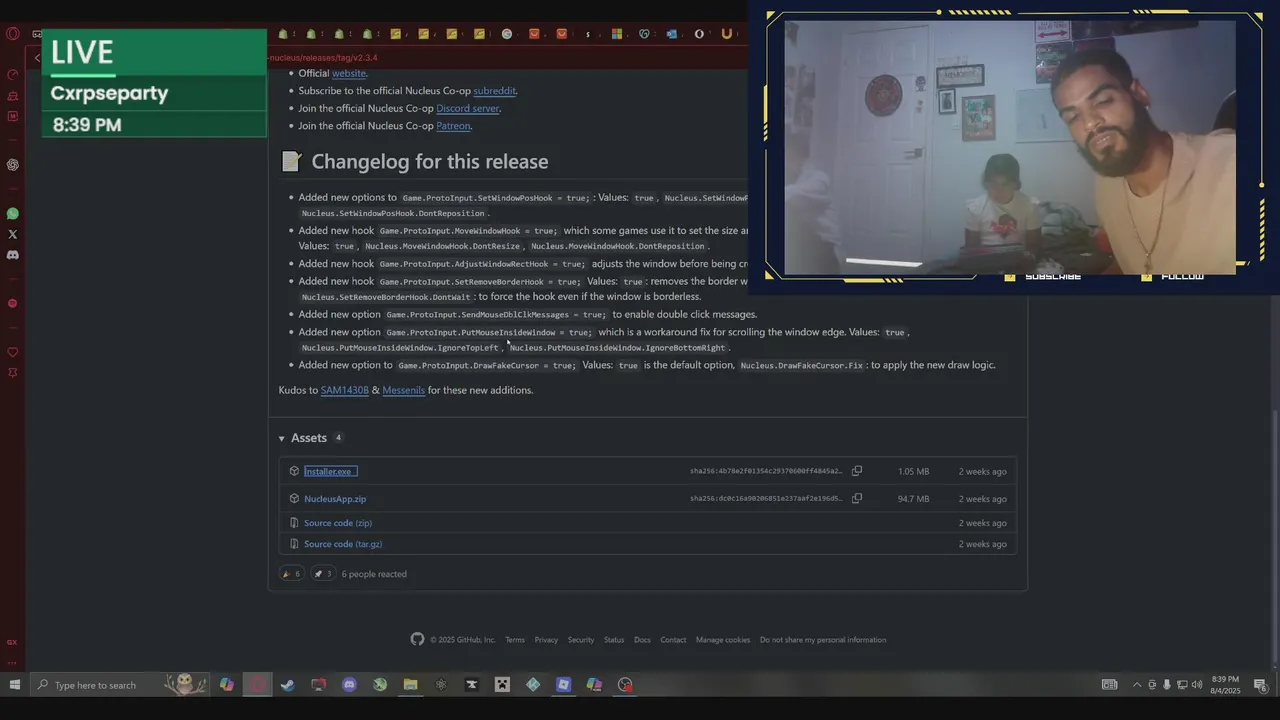This screenshot has width=1280, height=720.
Task: Open Discord in the Opera sidebar
Action: [x=13, y=255]
